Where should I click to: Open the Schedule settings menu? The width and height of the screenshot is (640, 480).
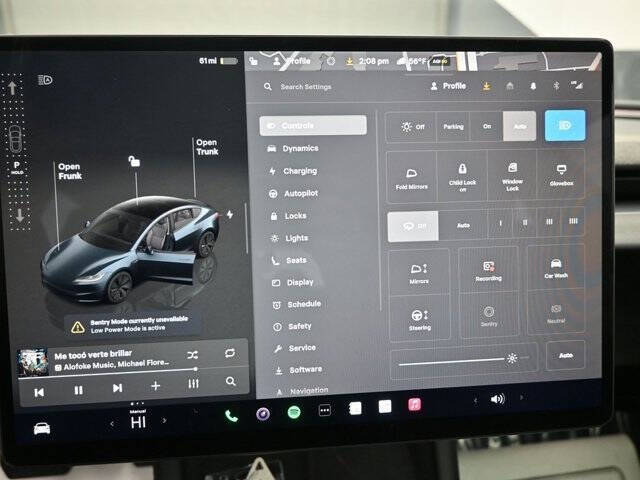point(297,304)
